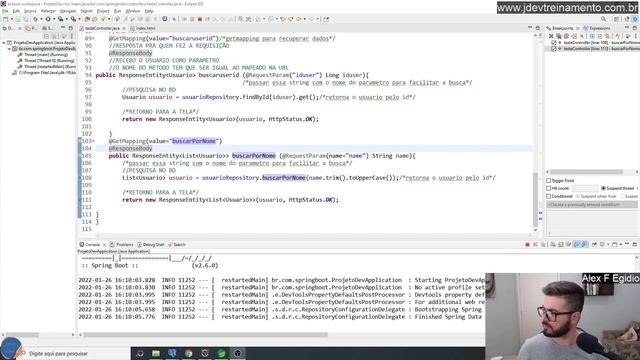Viewport: 640px width, 360px height.
Task: Enable the Conditional checkbox
Action: tap(549, 196)
